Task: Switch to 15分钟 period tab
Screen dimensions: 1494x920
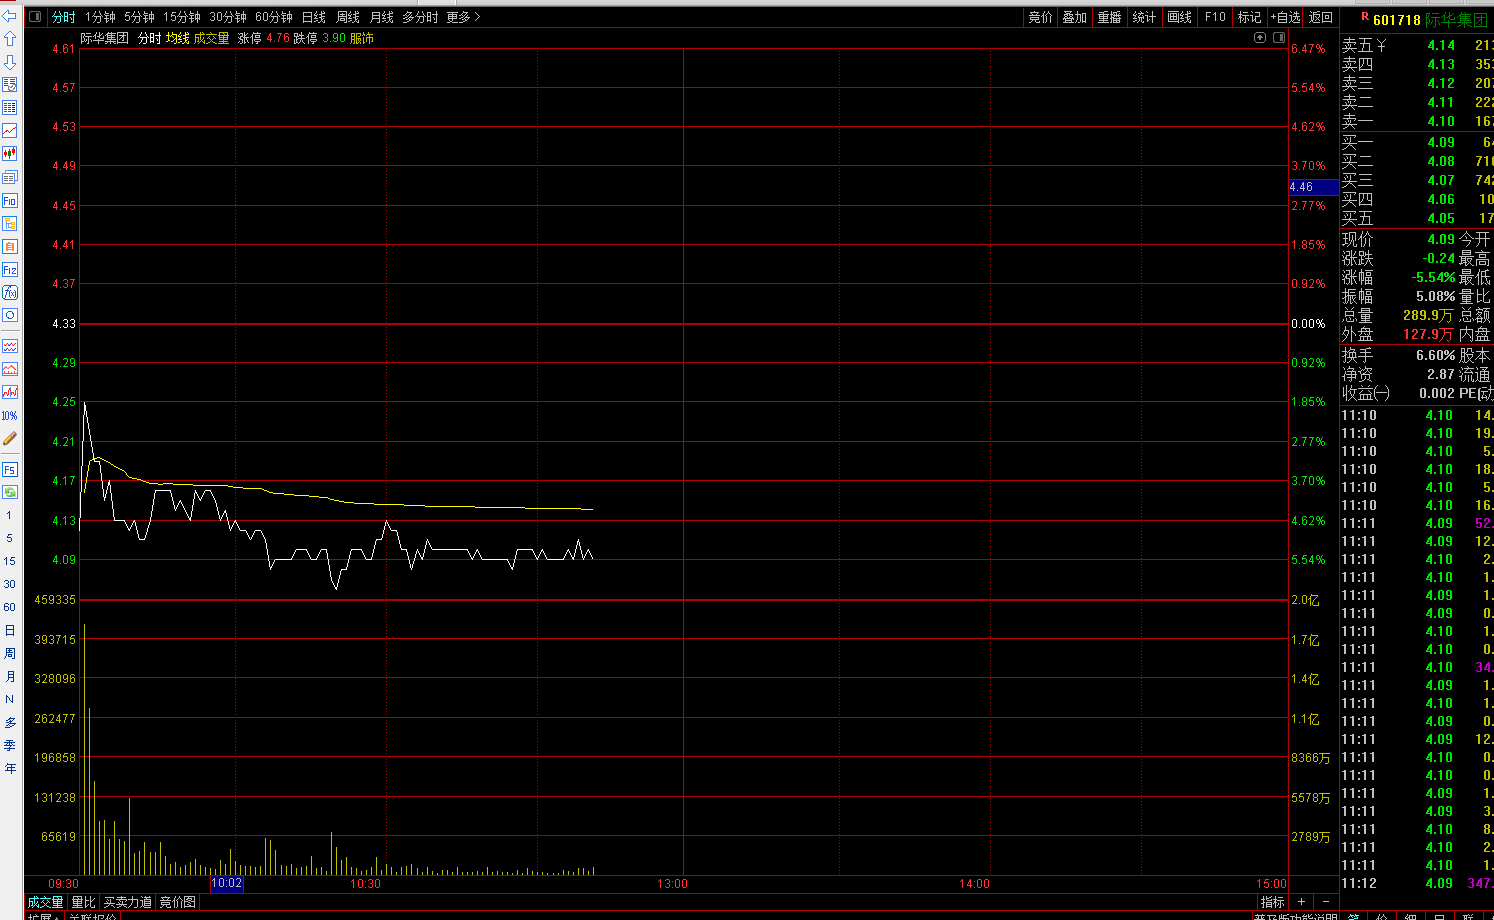Action: (x=182, y=17)
